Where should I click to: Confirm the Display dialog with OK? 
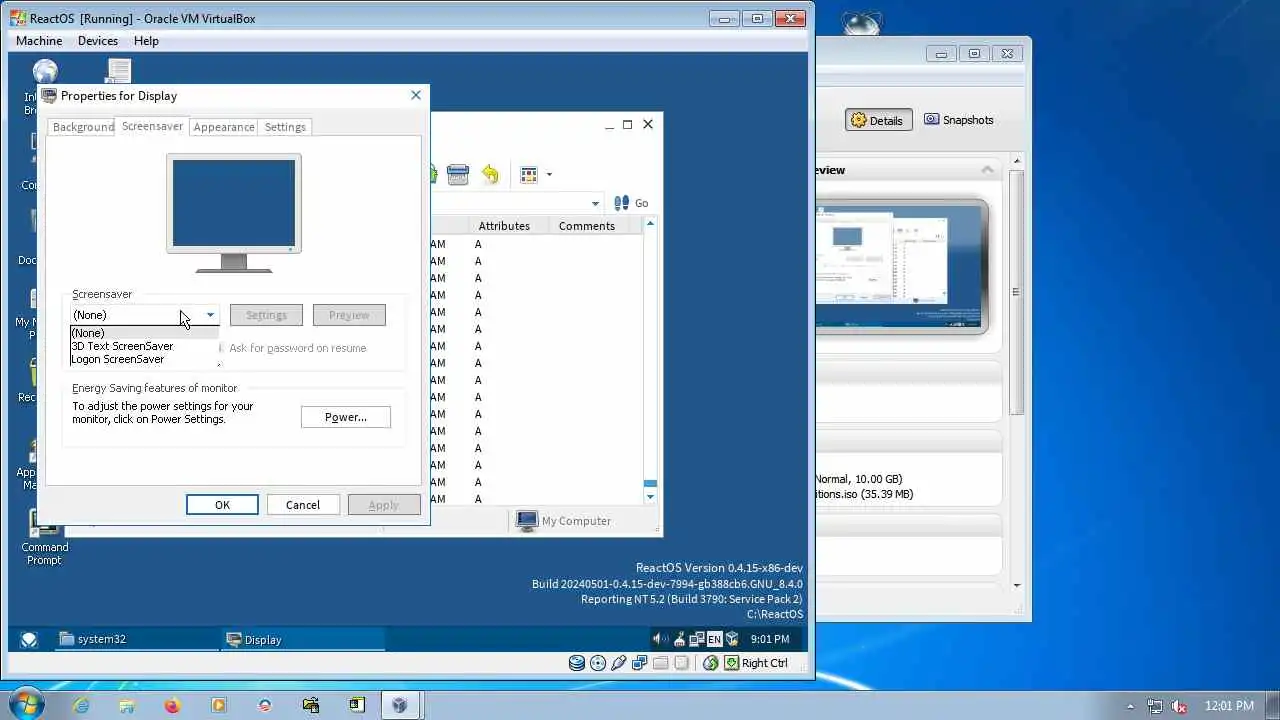click(222, 505)
